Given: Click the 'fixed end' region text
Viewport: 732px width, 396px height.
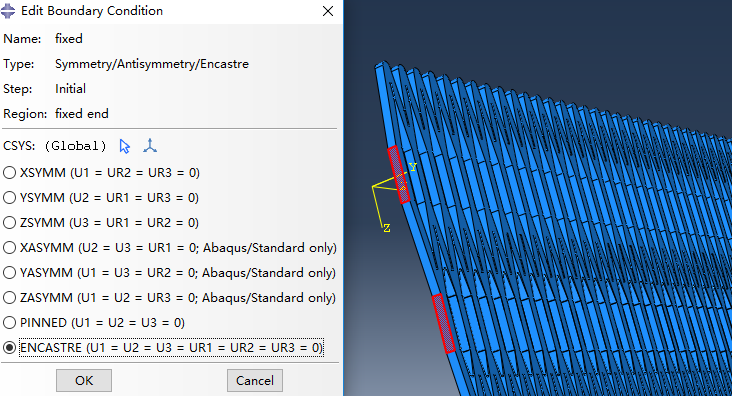Looking at the screenshot, I should 82,114.
